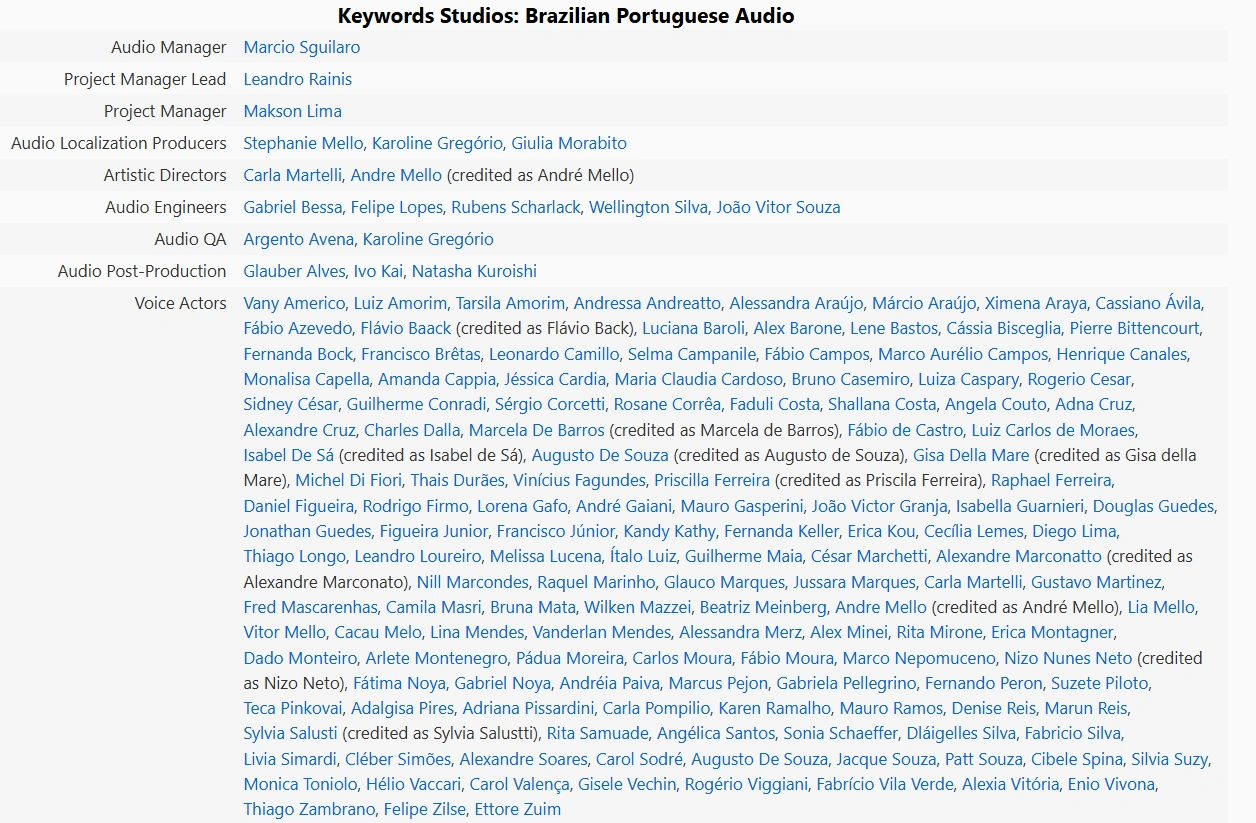
Task: Click the Erica Montagner link
Action: point(1052,632)
